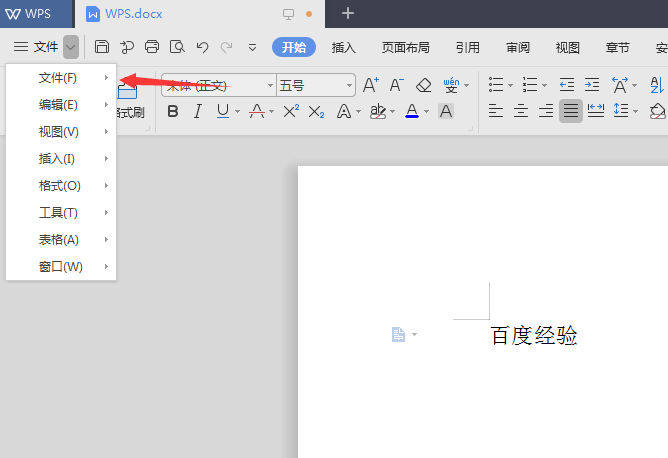Open the 窗口(W) submenu
This screenshot has width=668, height=458.
pos(61,267)
